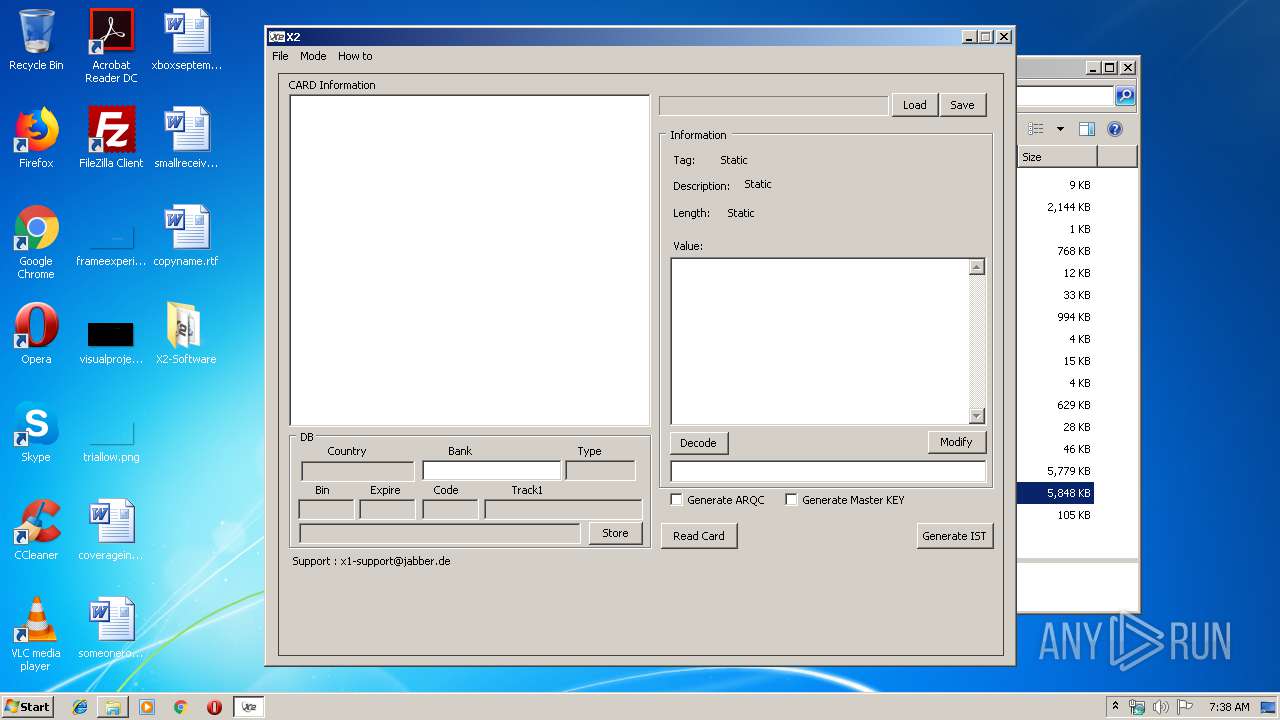This screenshot has height=720, width=1280.
Task: Enable the Generate ARQC checkbox
Action: [x=677, y=500]
